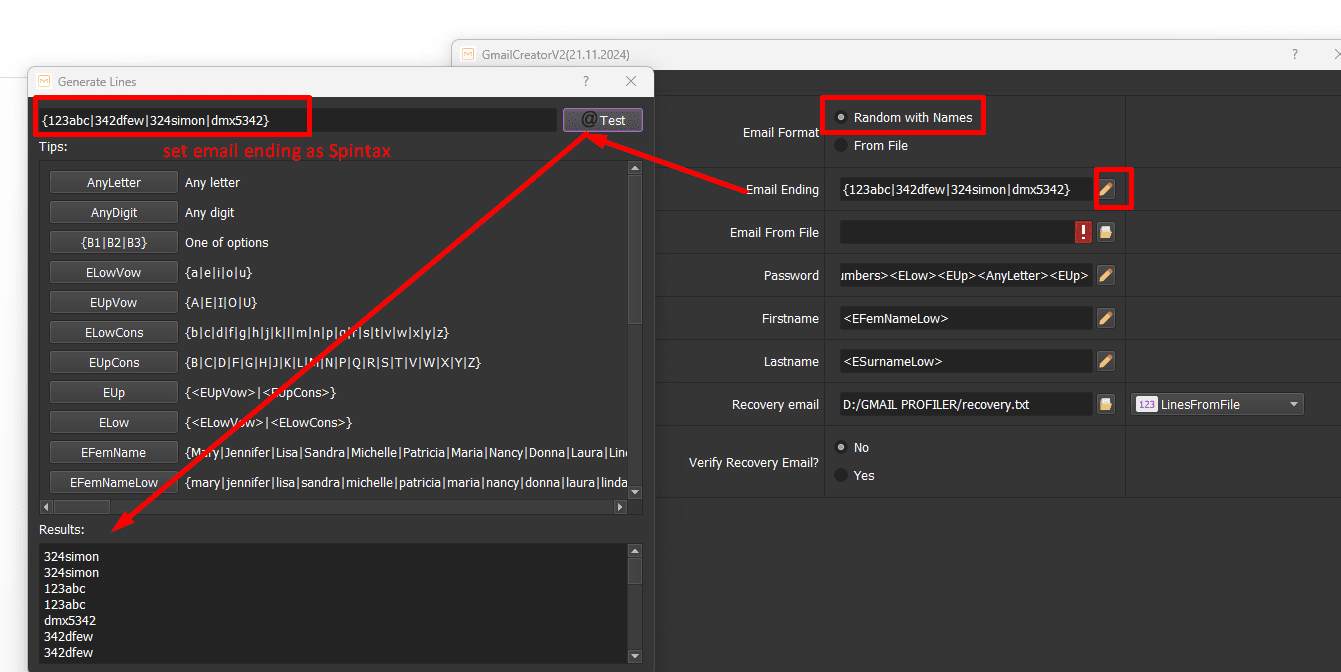Insert the ELowCons macro

coord(114,333)
